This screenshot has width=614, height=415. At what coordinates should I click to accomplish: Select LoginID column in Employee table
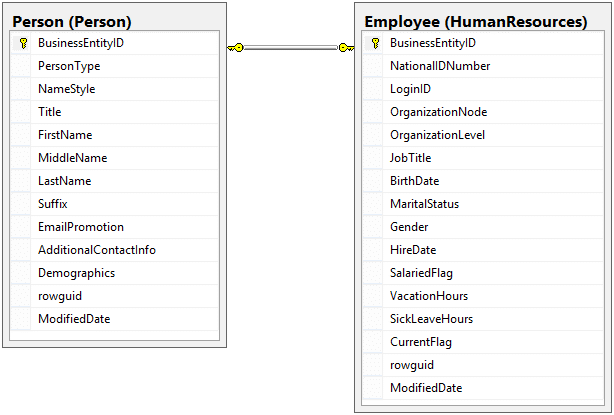pyautogui.click(x=412, y=89)
